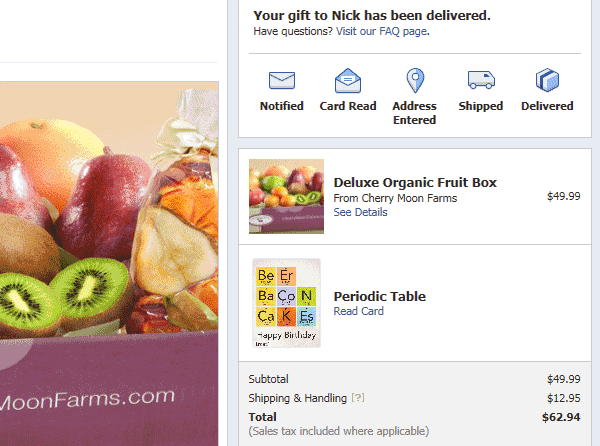This screenshot has width=600, height=446.
Task: Click the Delivered package box icon
Action: pyautogui.click(x=547, y=80)
